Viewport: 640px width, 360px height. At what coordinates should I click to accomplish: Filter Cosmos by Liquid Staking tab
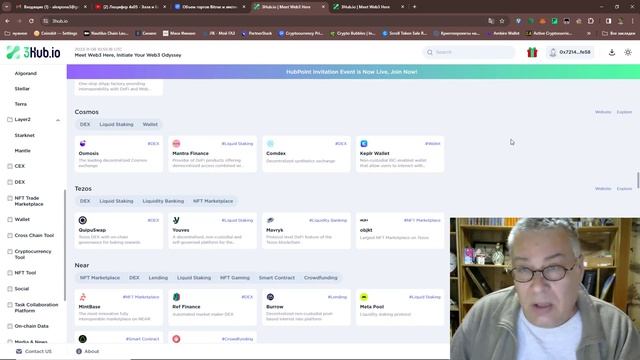click(116, 124)
